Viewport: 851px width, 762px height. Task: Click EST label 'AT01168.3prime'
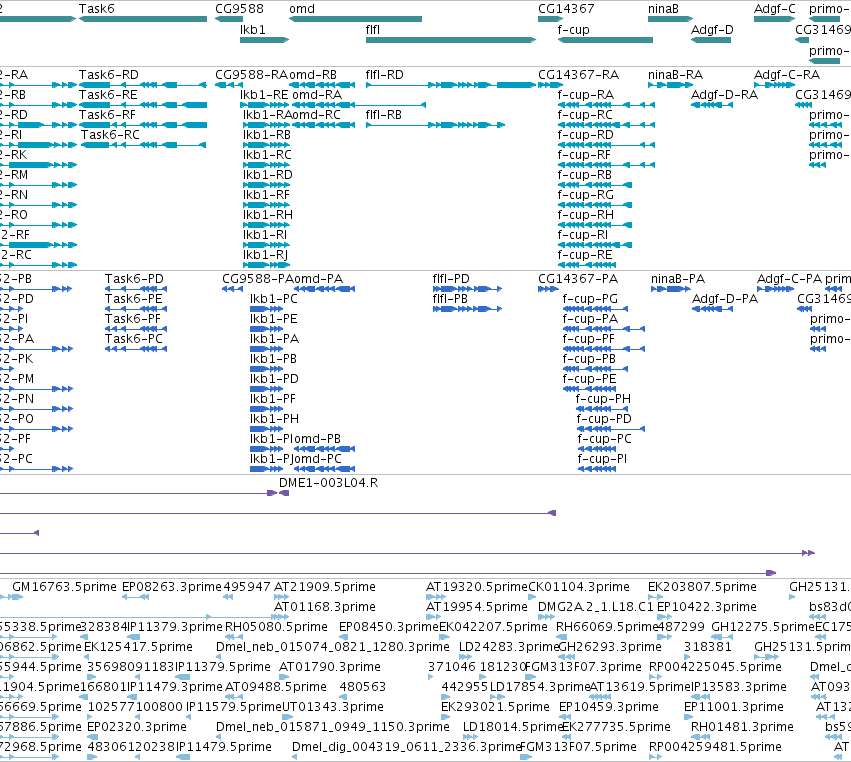325,606
